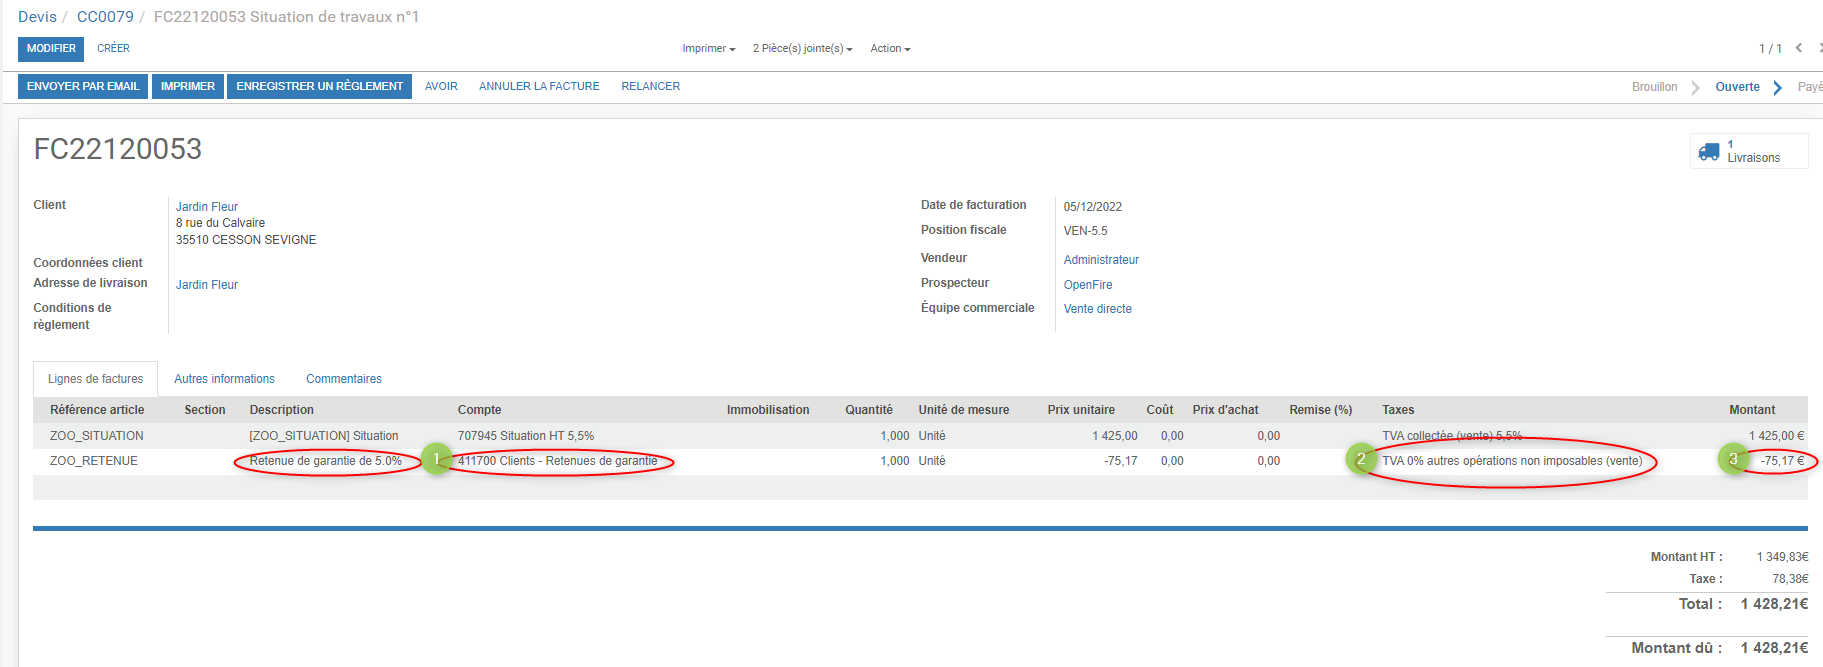Open the 2 Pièce(s) jointe(s) dropdown
1823x667 pixels.
tap(803, 48)
